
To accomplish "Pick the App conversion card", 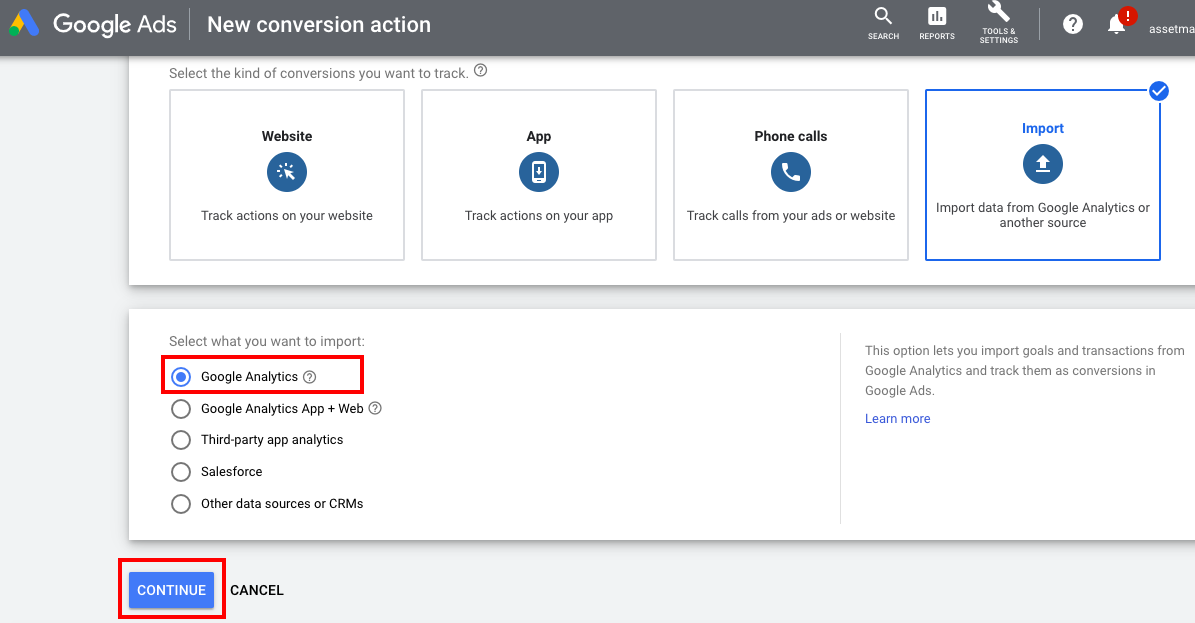I will click(539, 175).
